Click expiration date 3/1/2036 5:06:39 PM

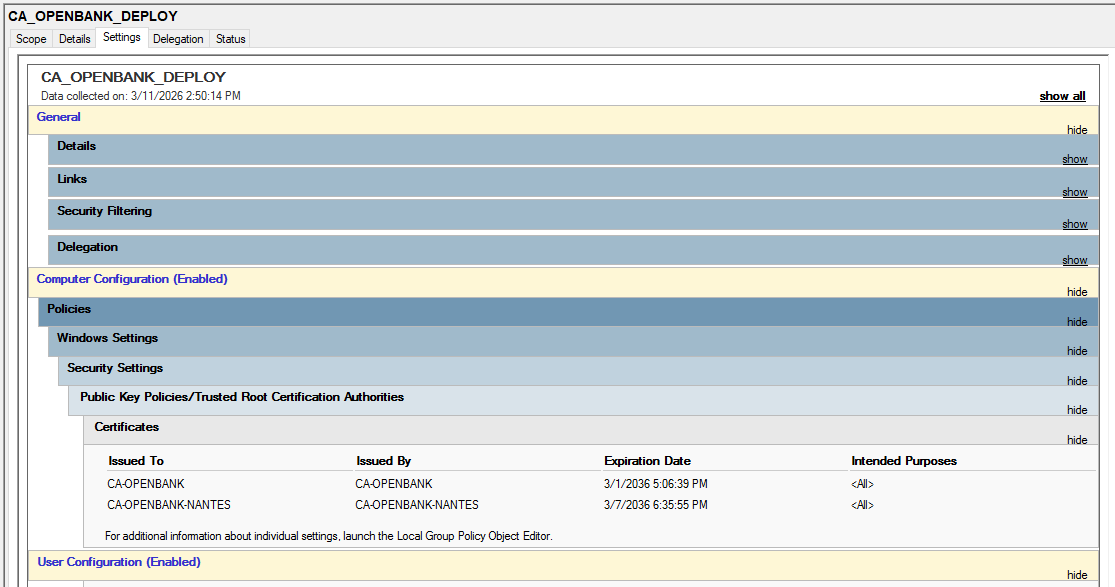coord(656,484)
